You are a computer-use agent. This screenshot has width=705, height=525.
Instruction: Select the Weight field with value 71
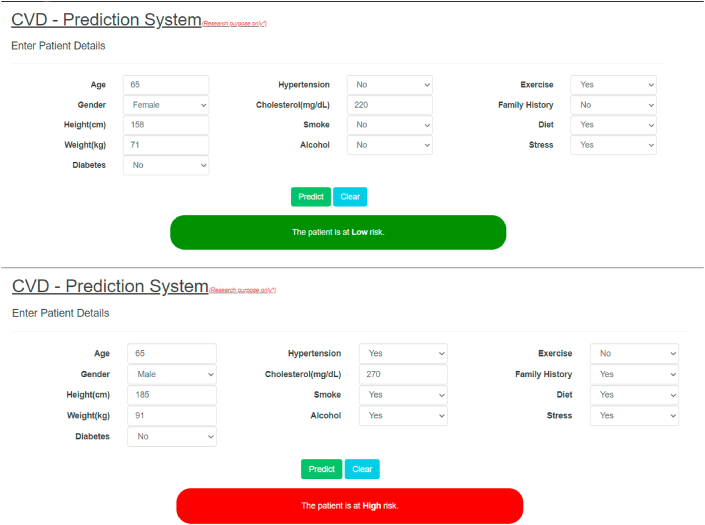click(166, 145)
